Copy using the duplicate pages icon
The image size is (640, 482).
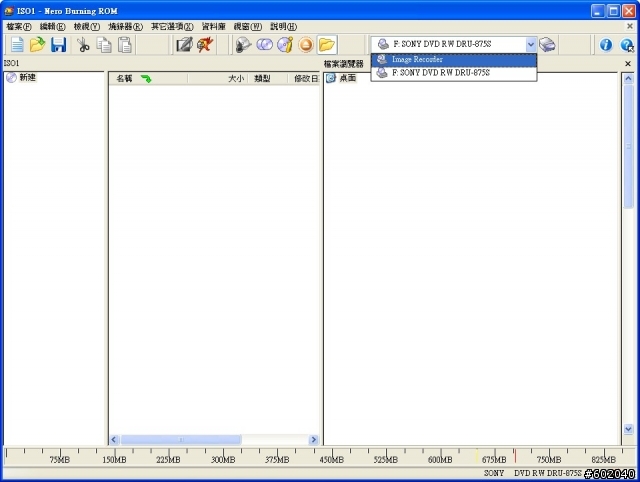(104, 44)
